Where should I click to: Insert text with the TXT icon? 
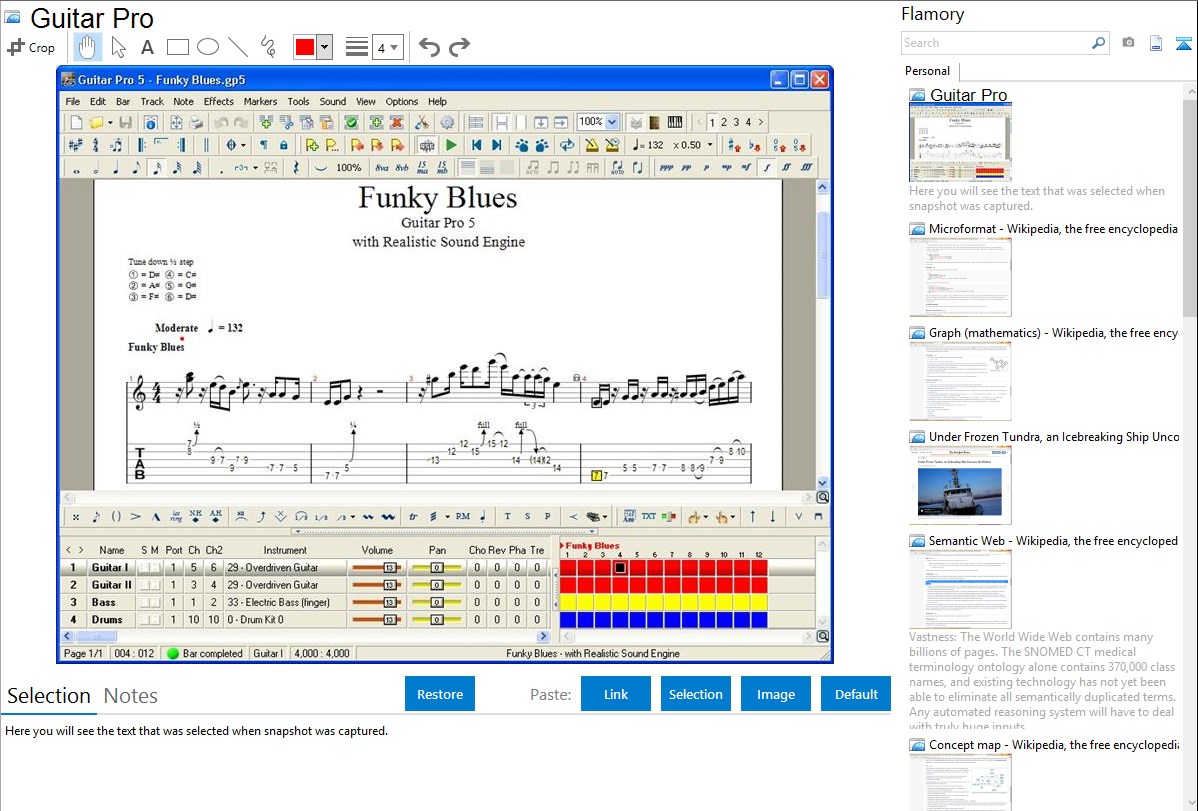click(x=649, y=517)
